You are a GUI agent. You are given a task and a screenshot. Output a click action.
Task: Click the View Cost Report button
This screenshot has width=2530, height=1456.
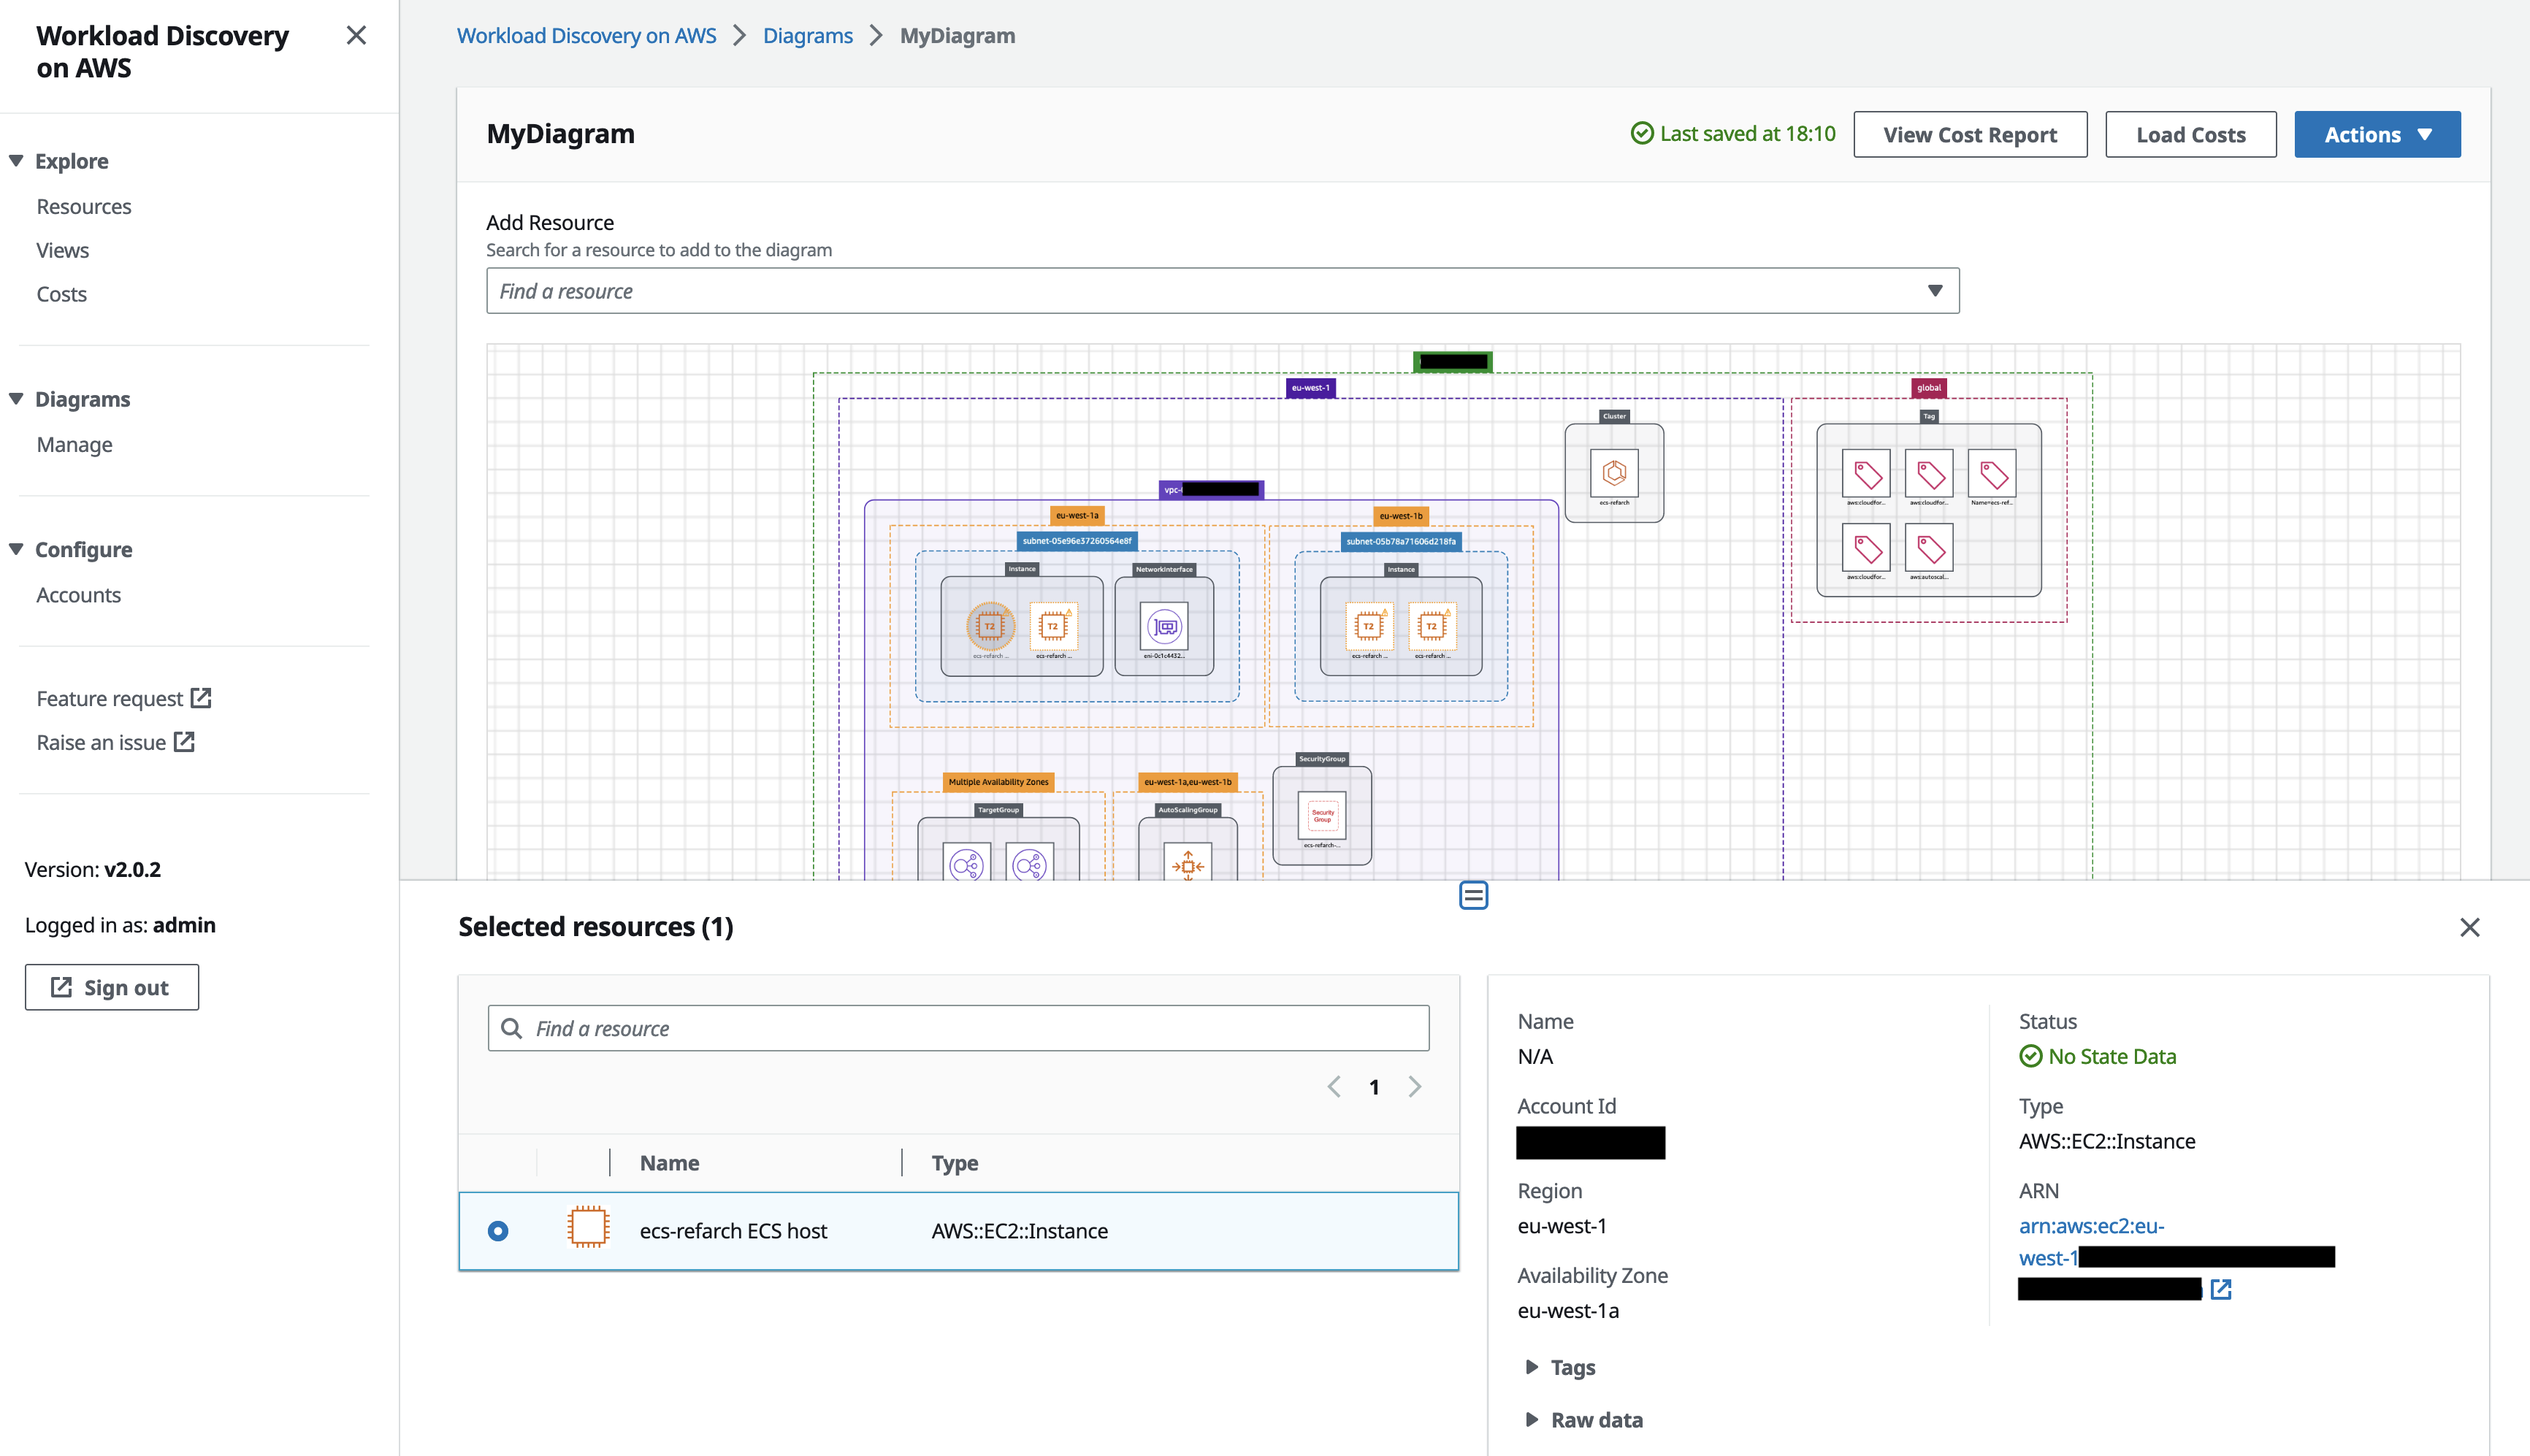[x=1969, y=133]
